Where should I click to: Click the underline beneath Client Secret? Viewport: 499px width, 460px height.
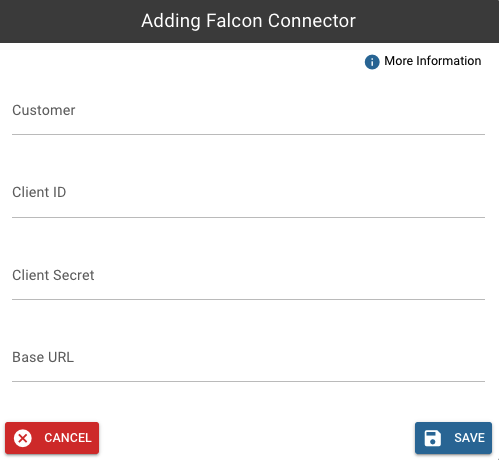(248, 299)
